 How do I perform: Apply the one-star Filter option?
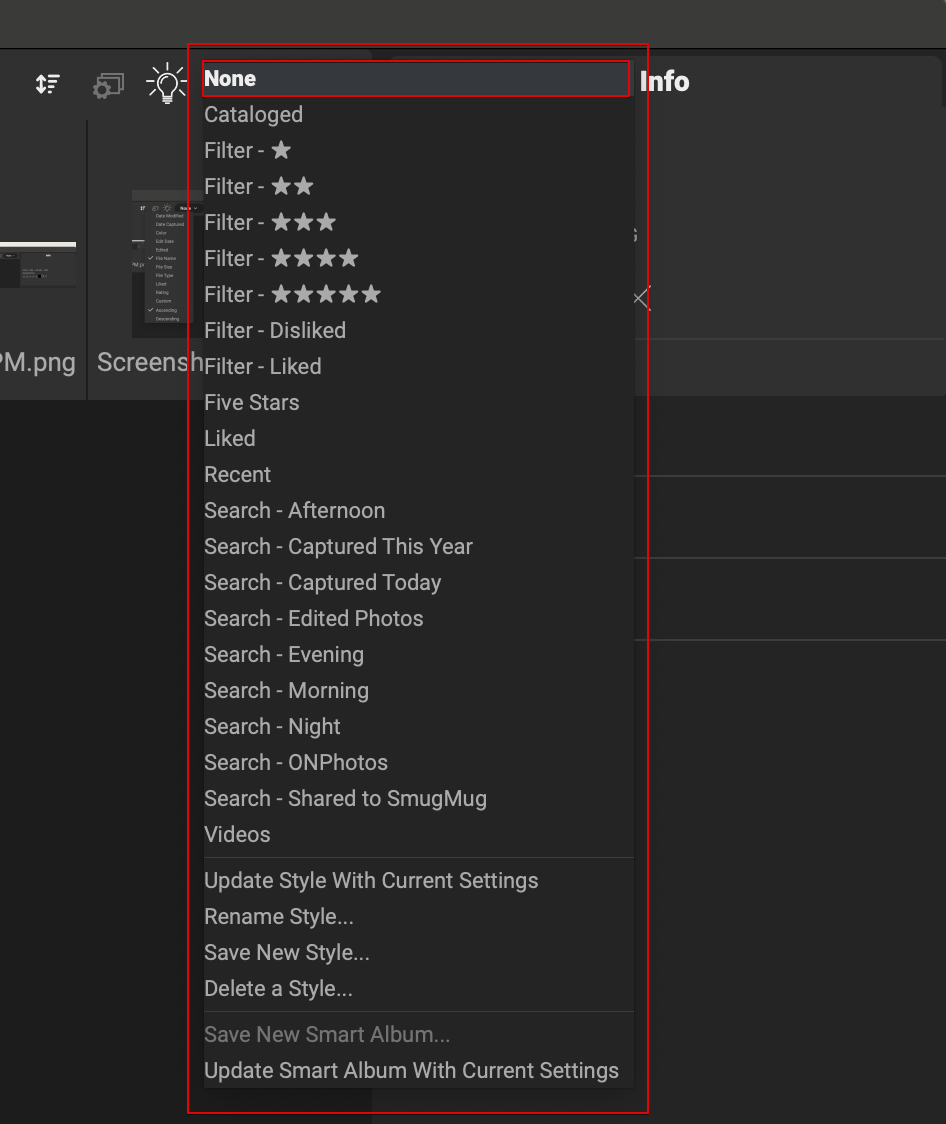pos(247,151)
